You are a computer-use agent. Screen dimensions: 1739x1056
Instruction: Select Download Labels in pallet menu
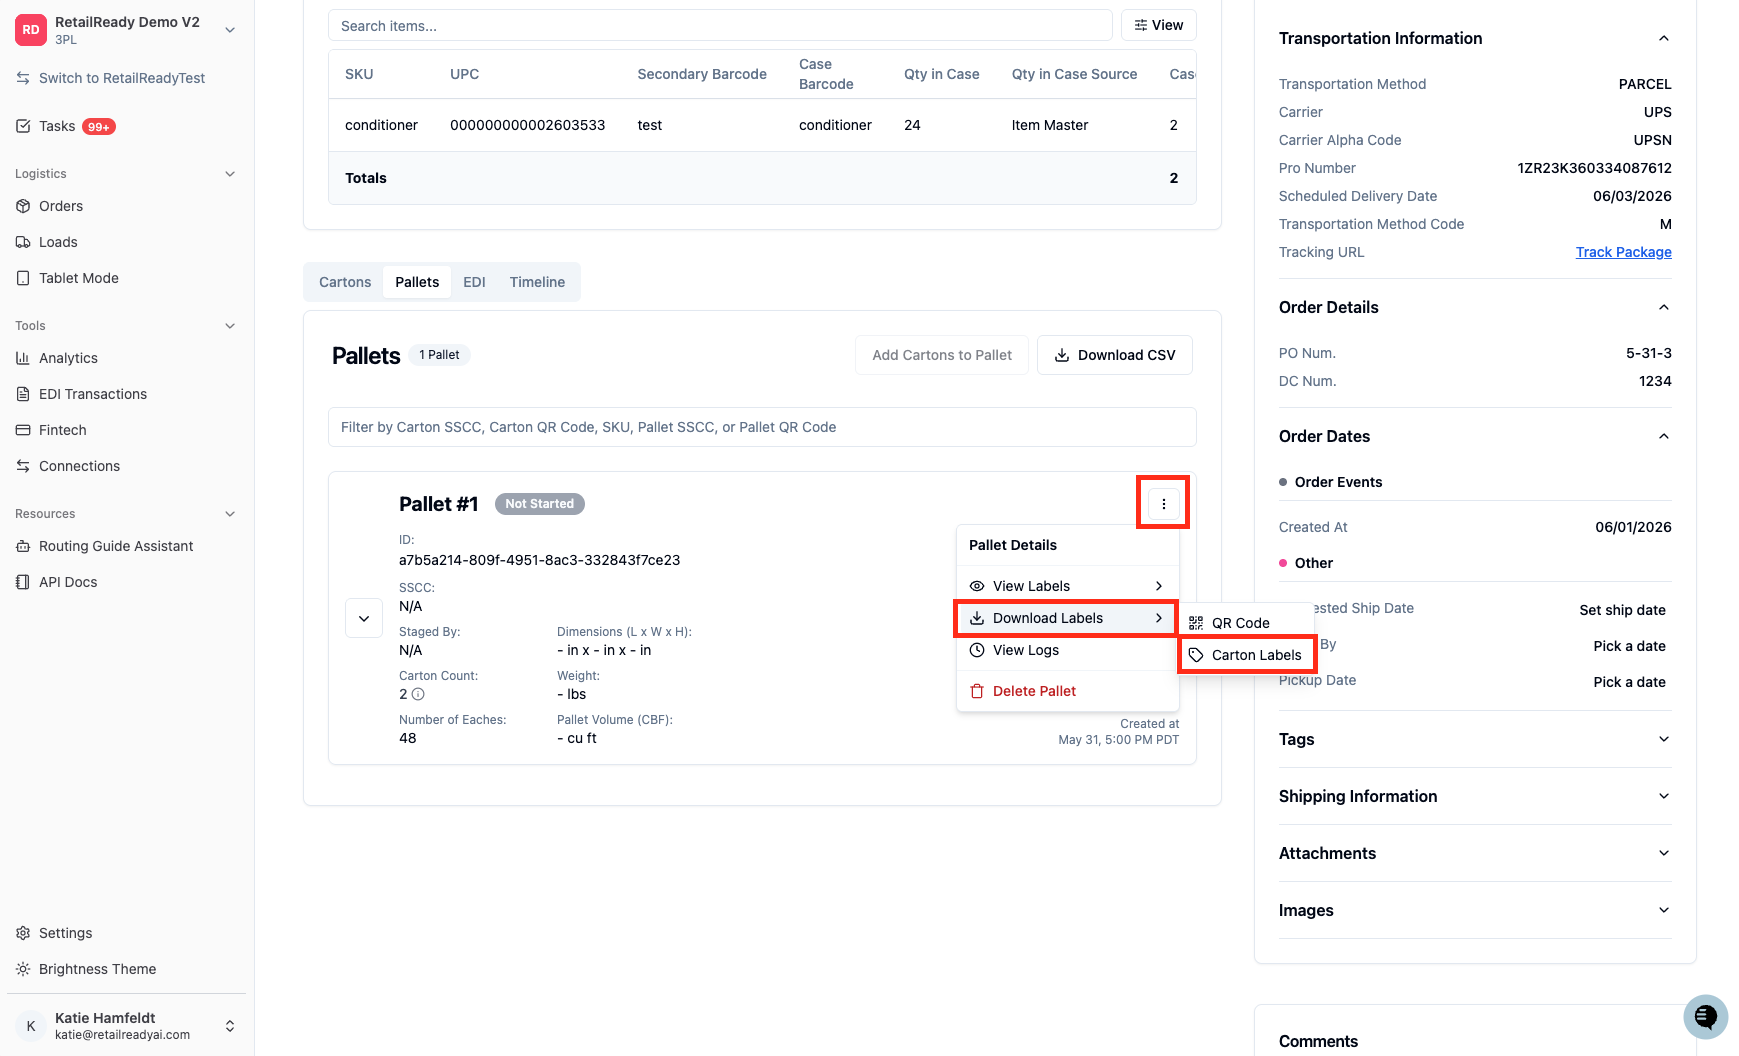click(1067, 618)
